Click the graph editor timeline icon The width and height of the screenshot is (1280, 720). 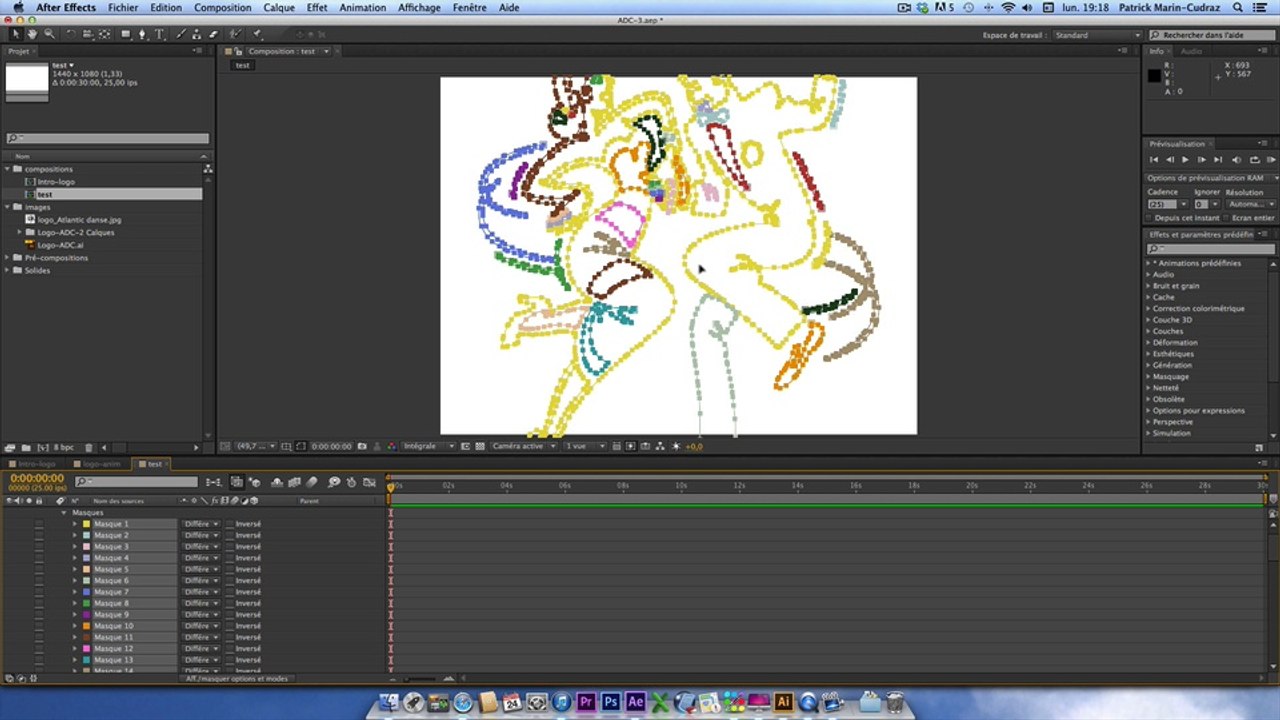pos(369,482)
